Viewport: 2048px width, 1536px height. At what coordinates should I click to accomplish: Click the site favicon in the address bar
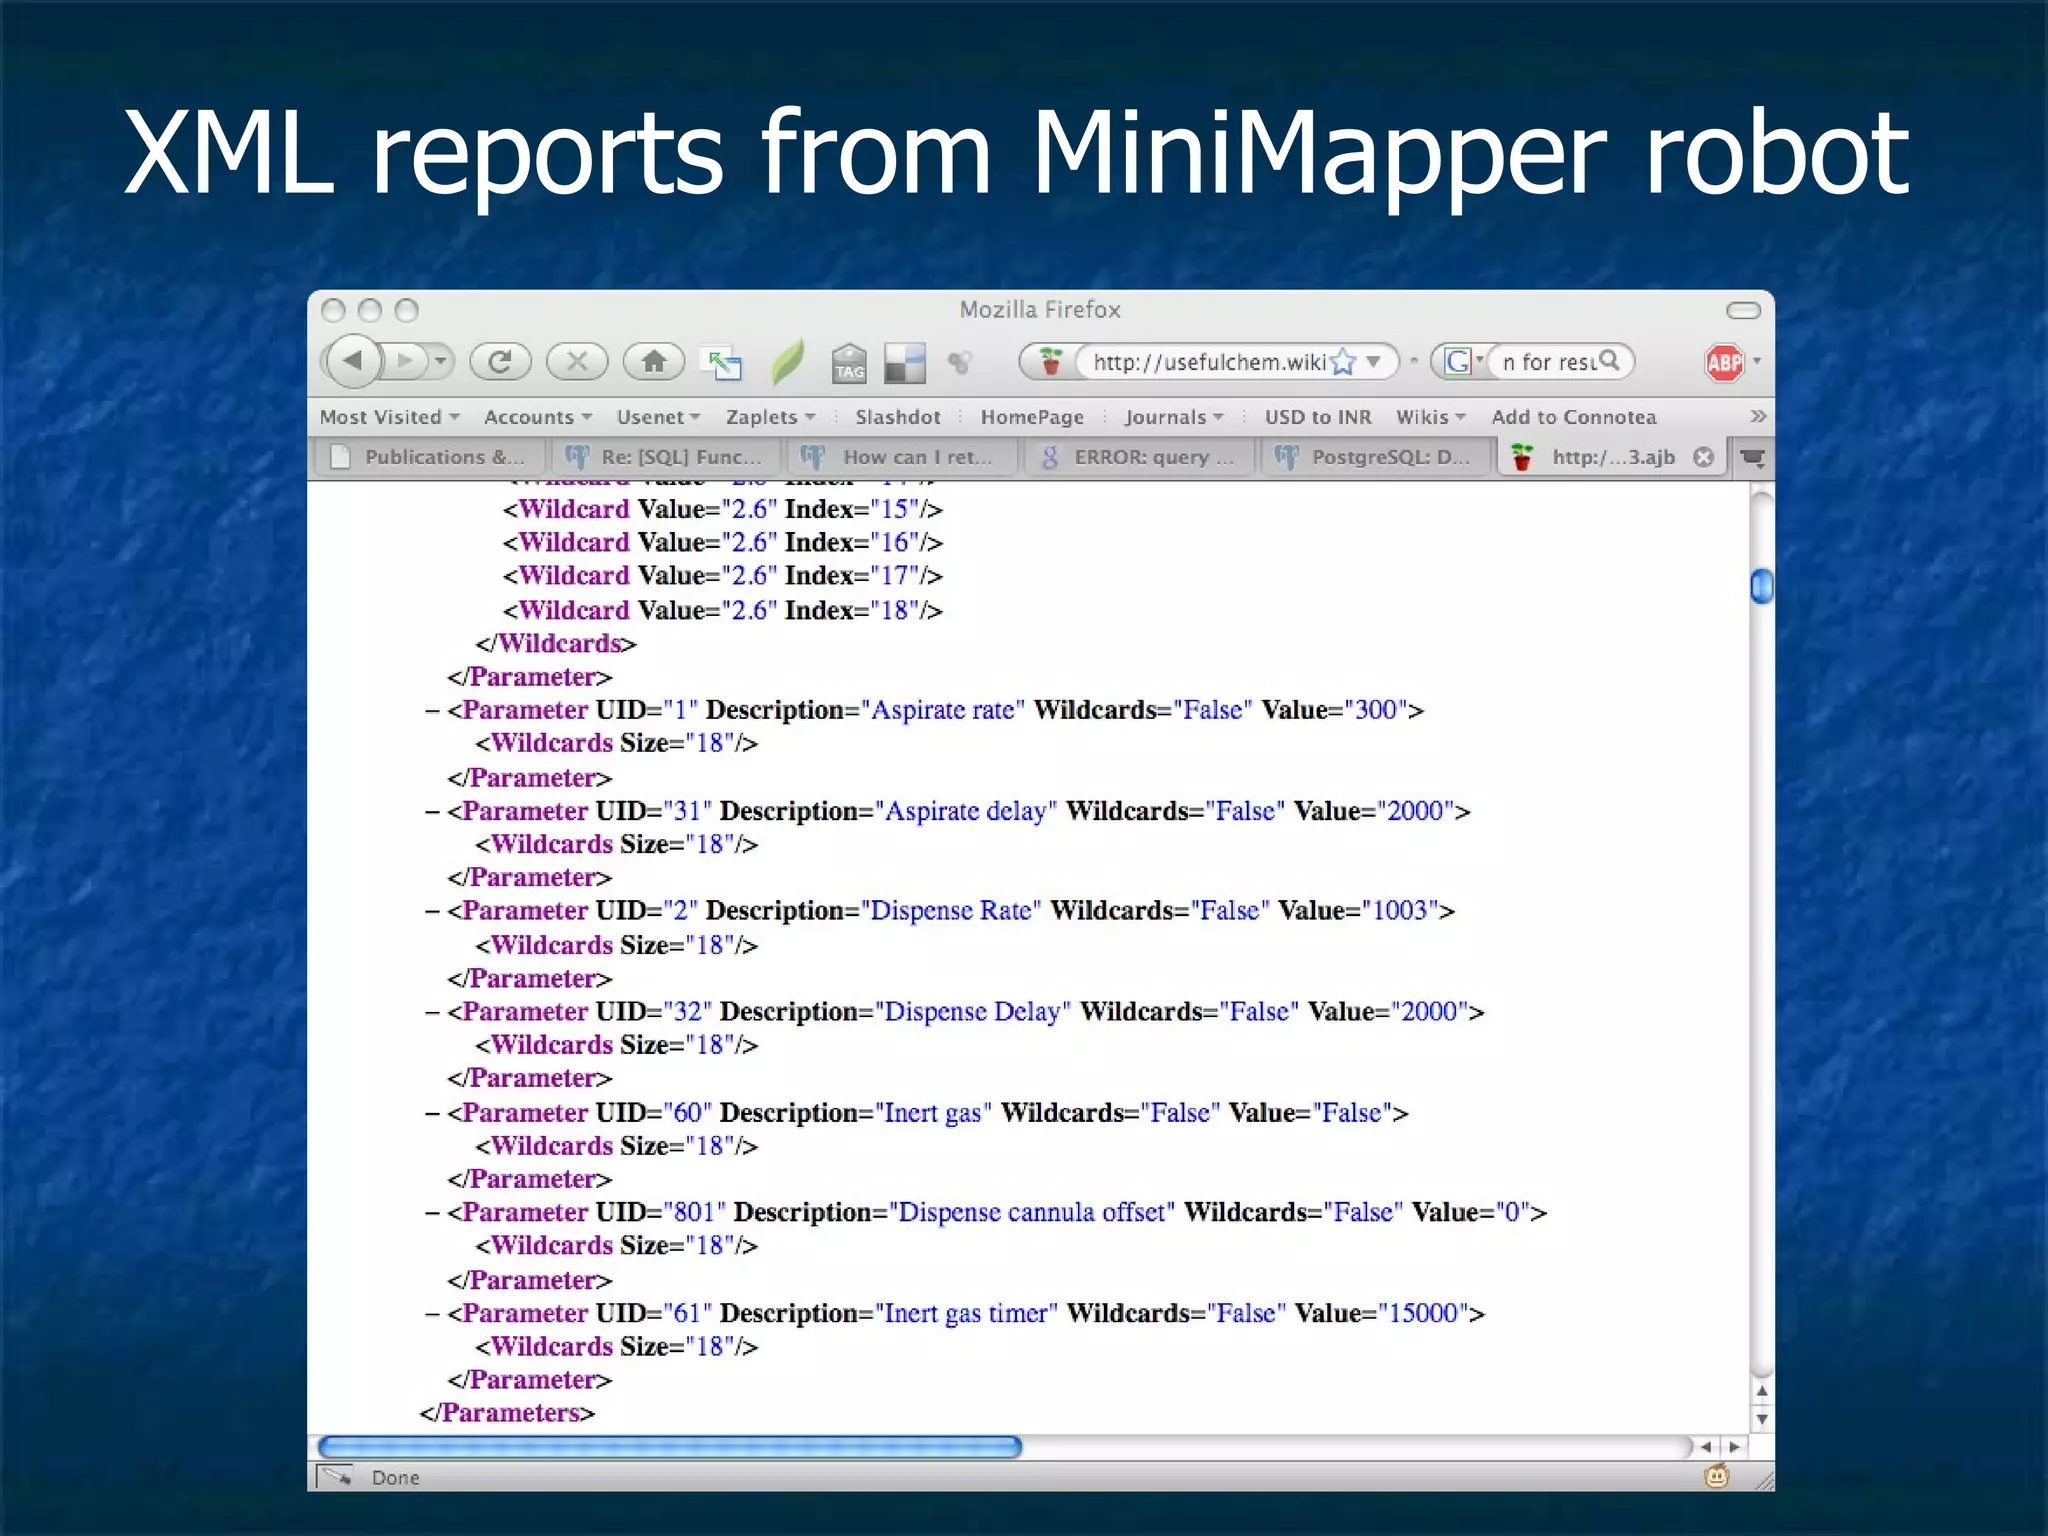click(x=1050, y=361)
